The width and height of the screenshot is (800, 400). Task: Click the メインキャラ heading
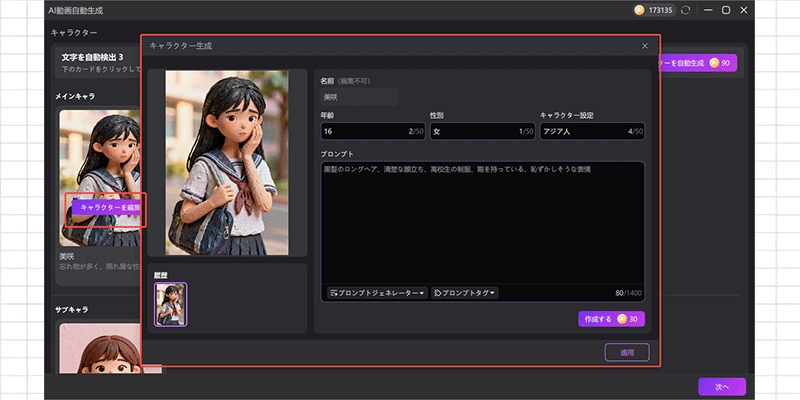point(75,96)
